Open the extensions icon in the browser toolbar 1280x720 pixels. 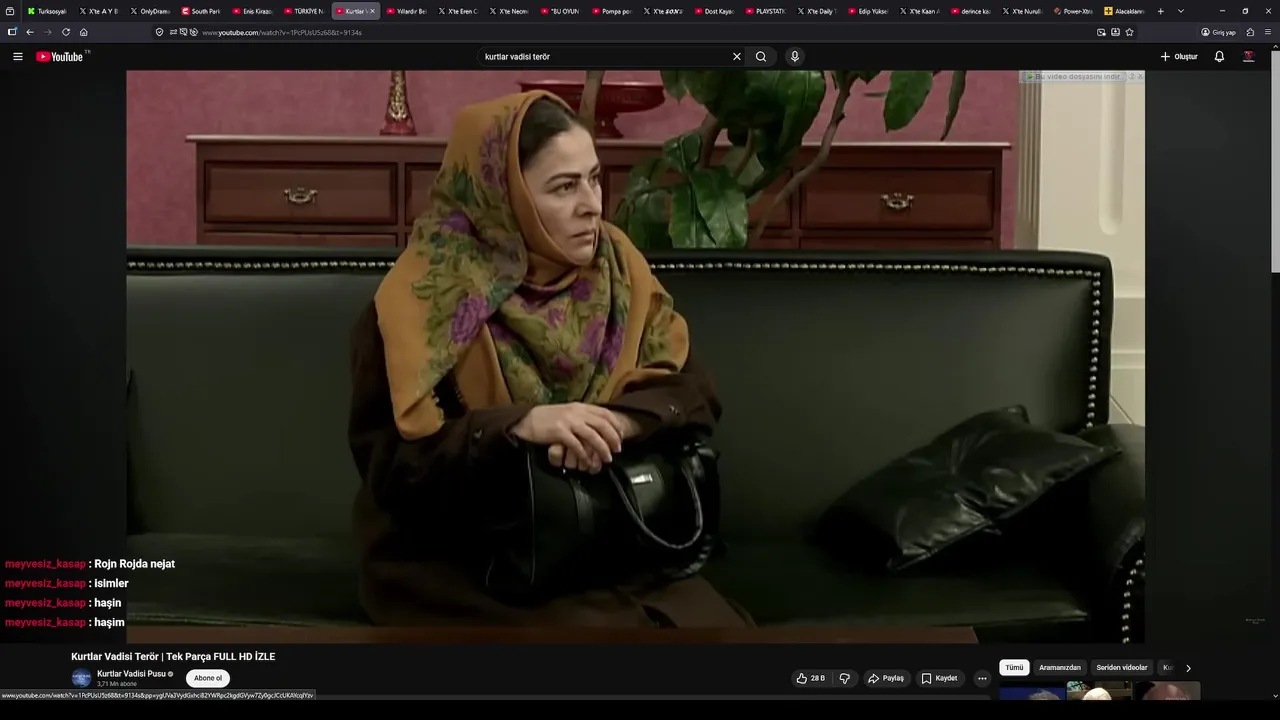pos(1250,32)
